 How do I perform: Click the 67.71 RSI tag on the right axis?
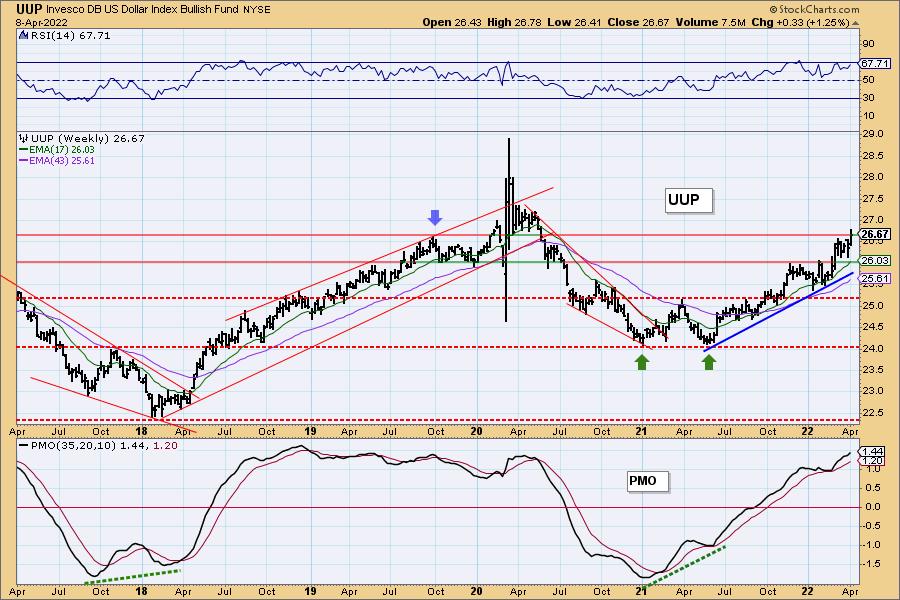875,64
